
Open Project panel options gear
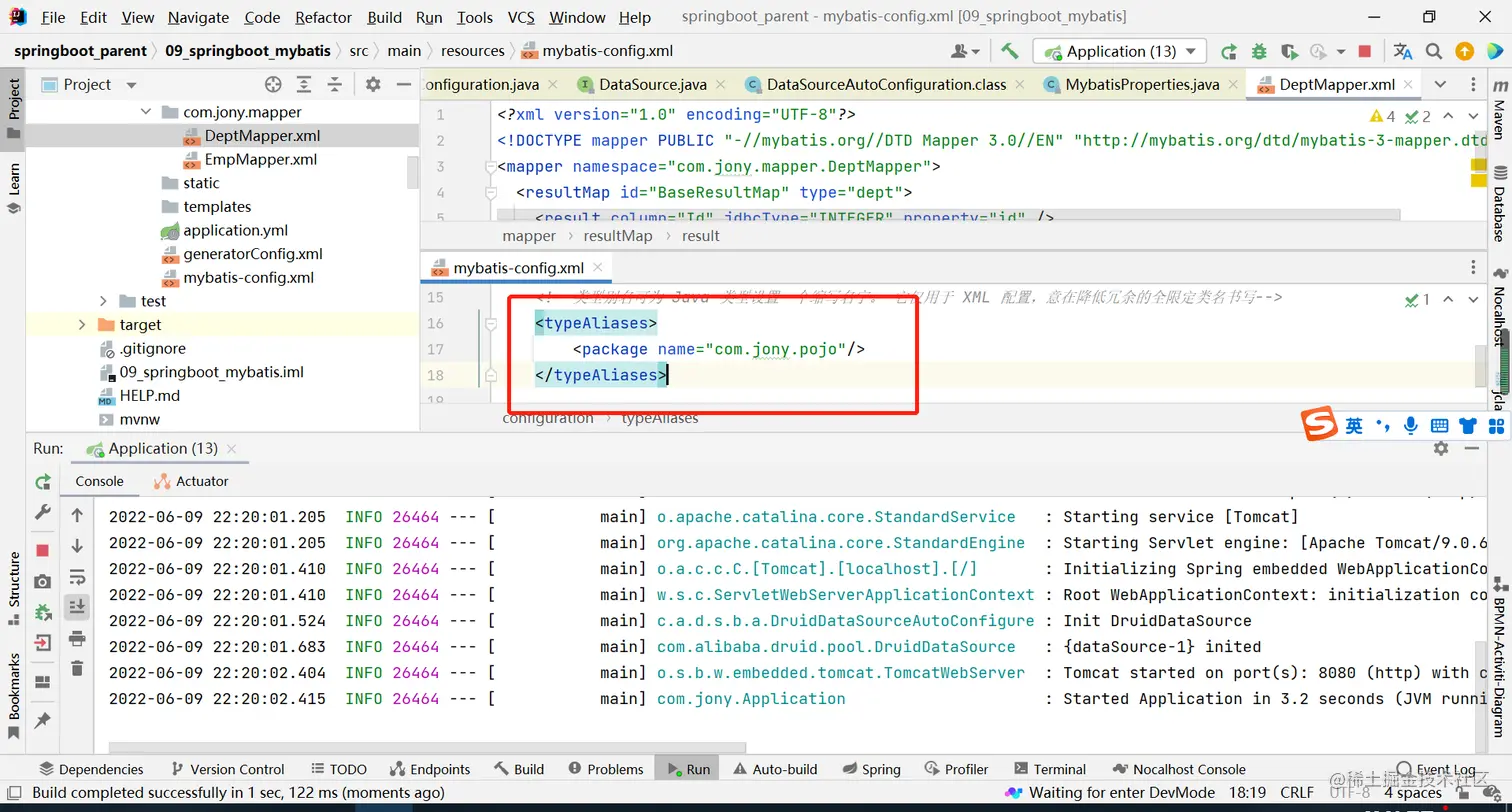[x=373, y=85]
